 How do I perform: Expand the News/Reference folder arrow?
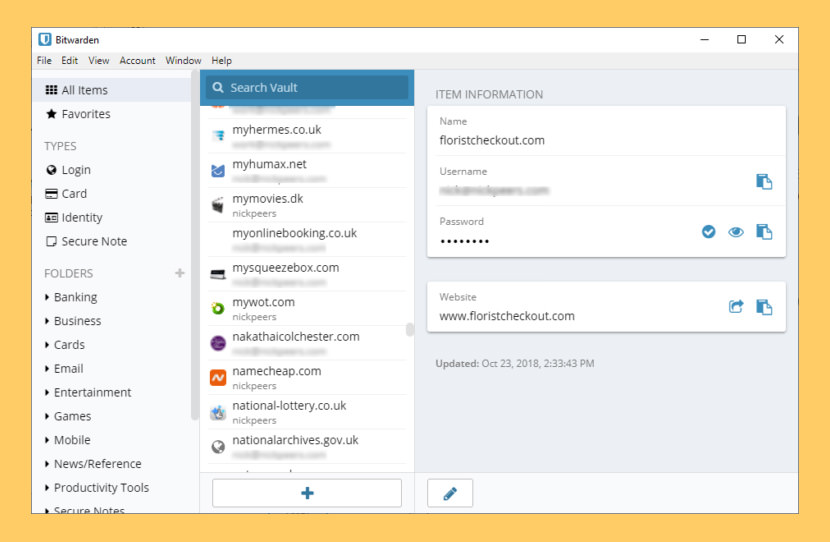pyautogui.click(x=47, y=464)
